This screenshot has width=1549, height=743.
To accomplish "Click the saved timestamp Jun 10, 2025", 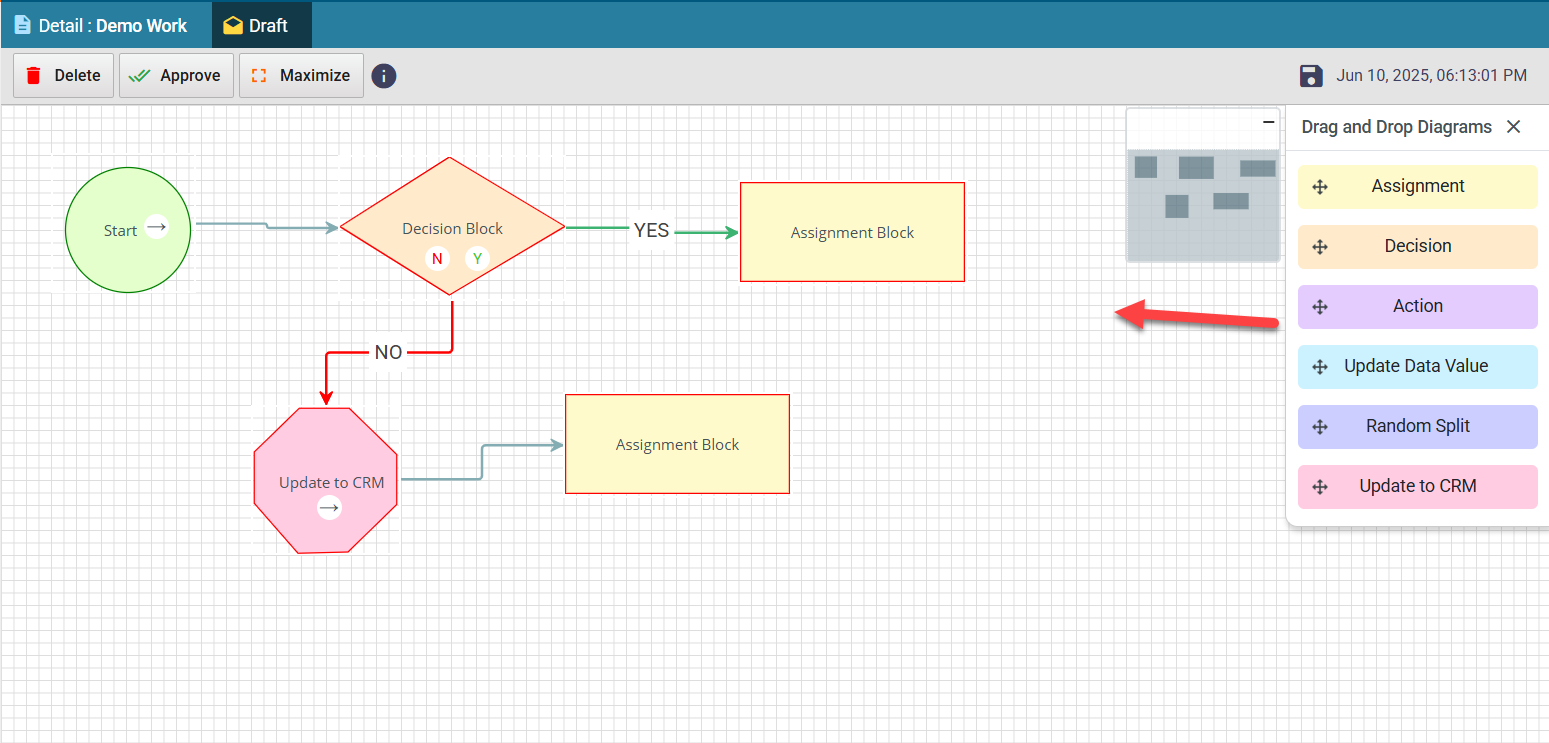I will point(1431,76).
